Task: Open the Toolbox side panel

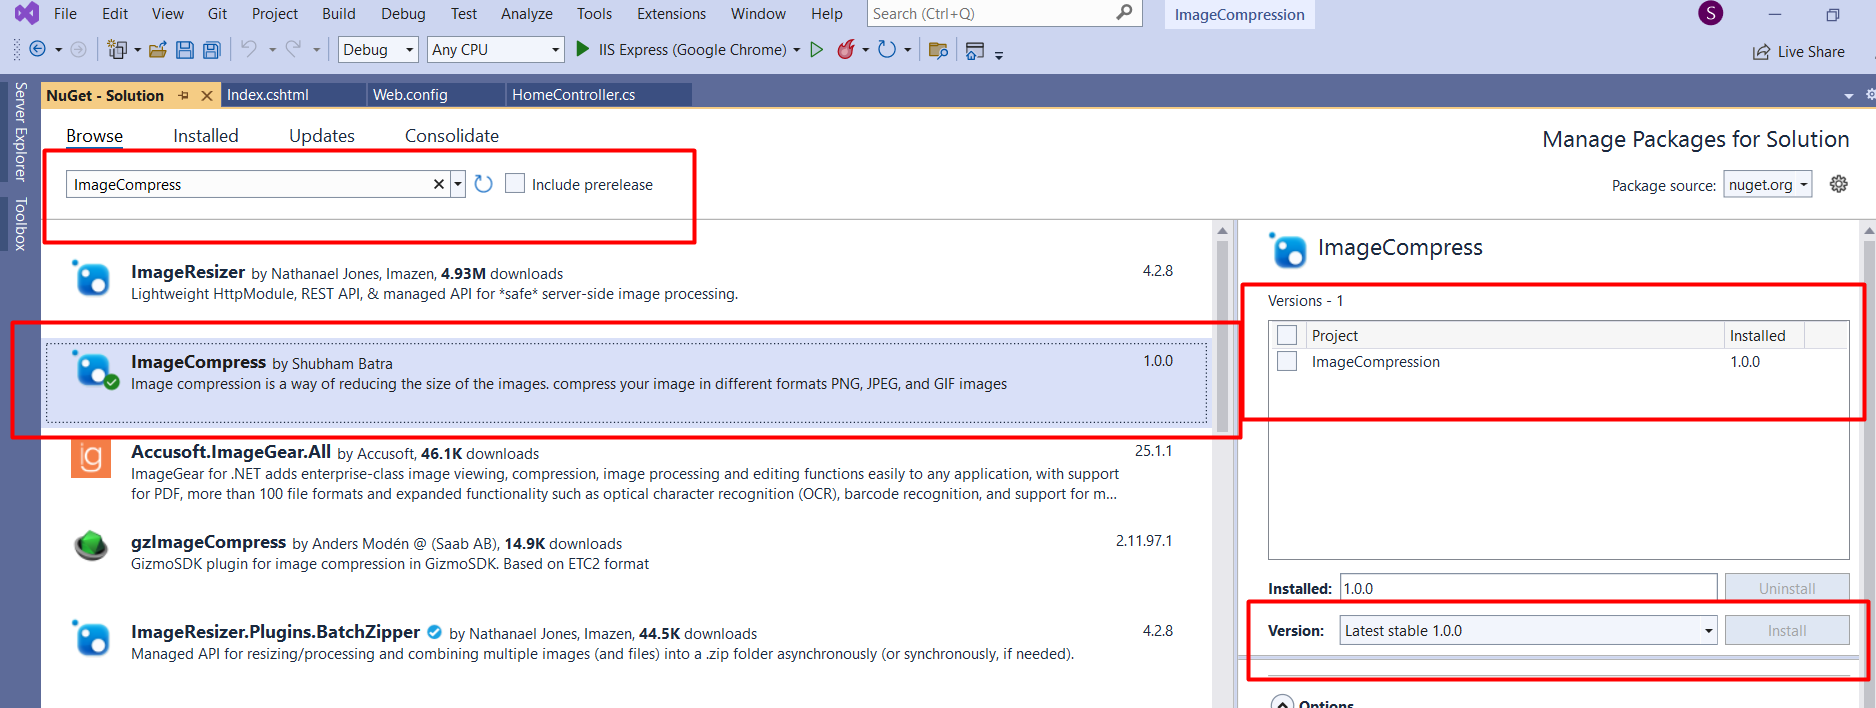Action: pyautogui.click(x=20, y=224)
